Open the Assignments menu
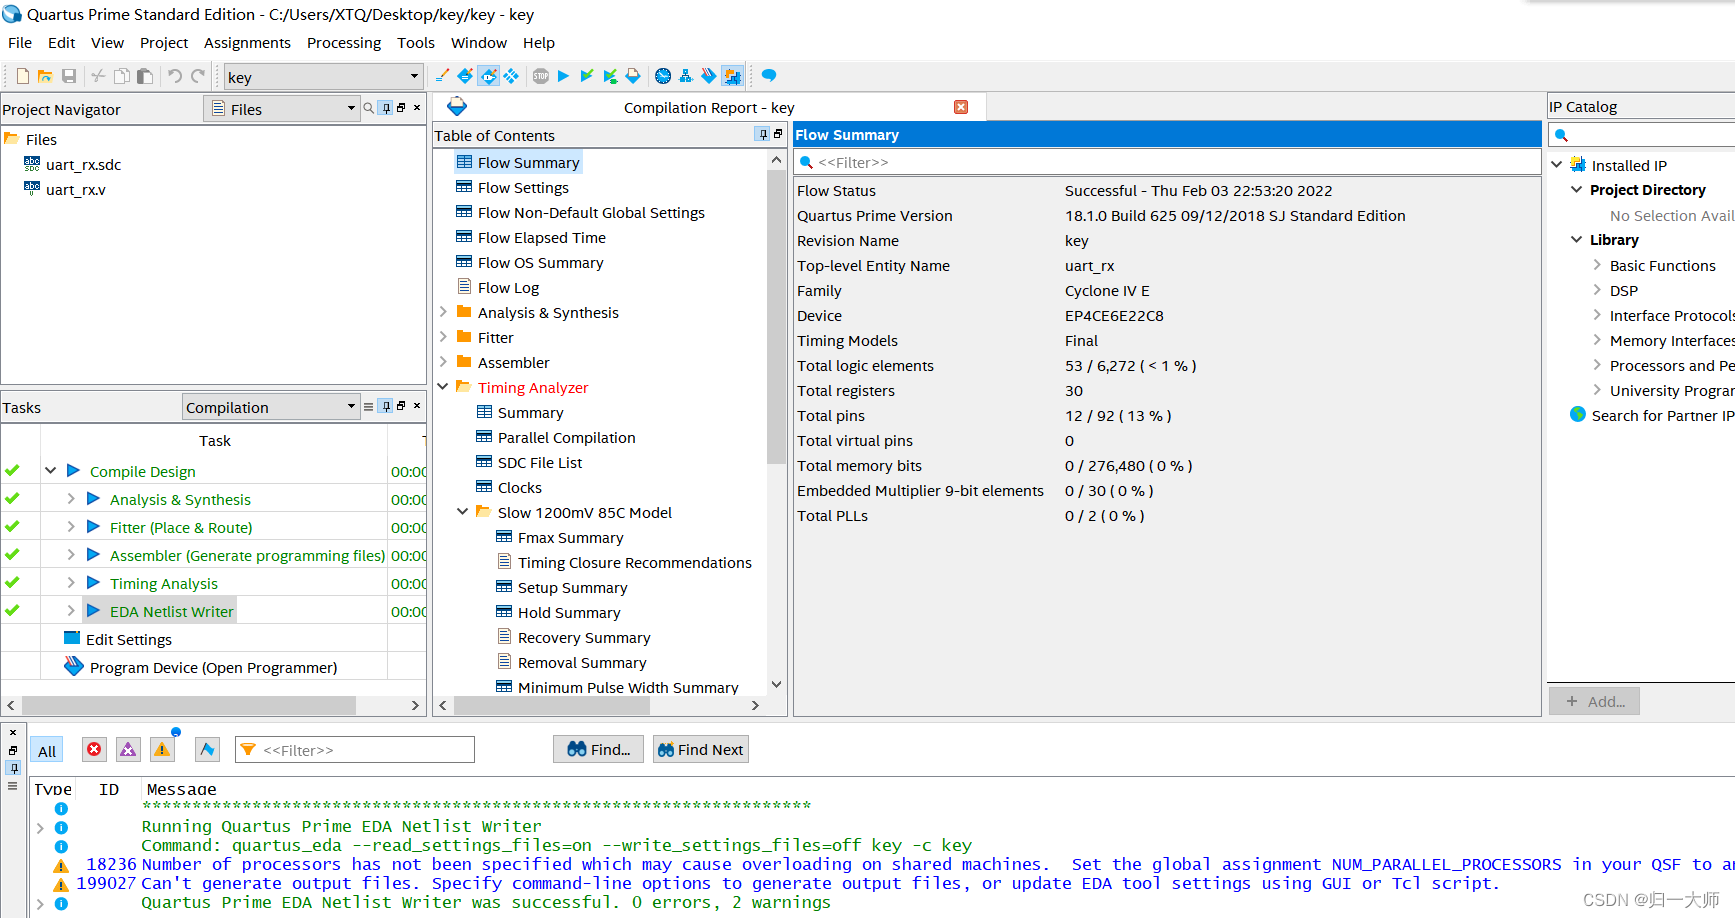This screenshot has width=1735, height=918. point(247,43)
